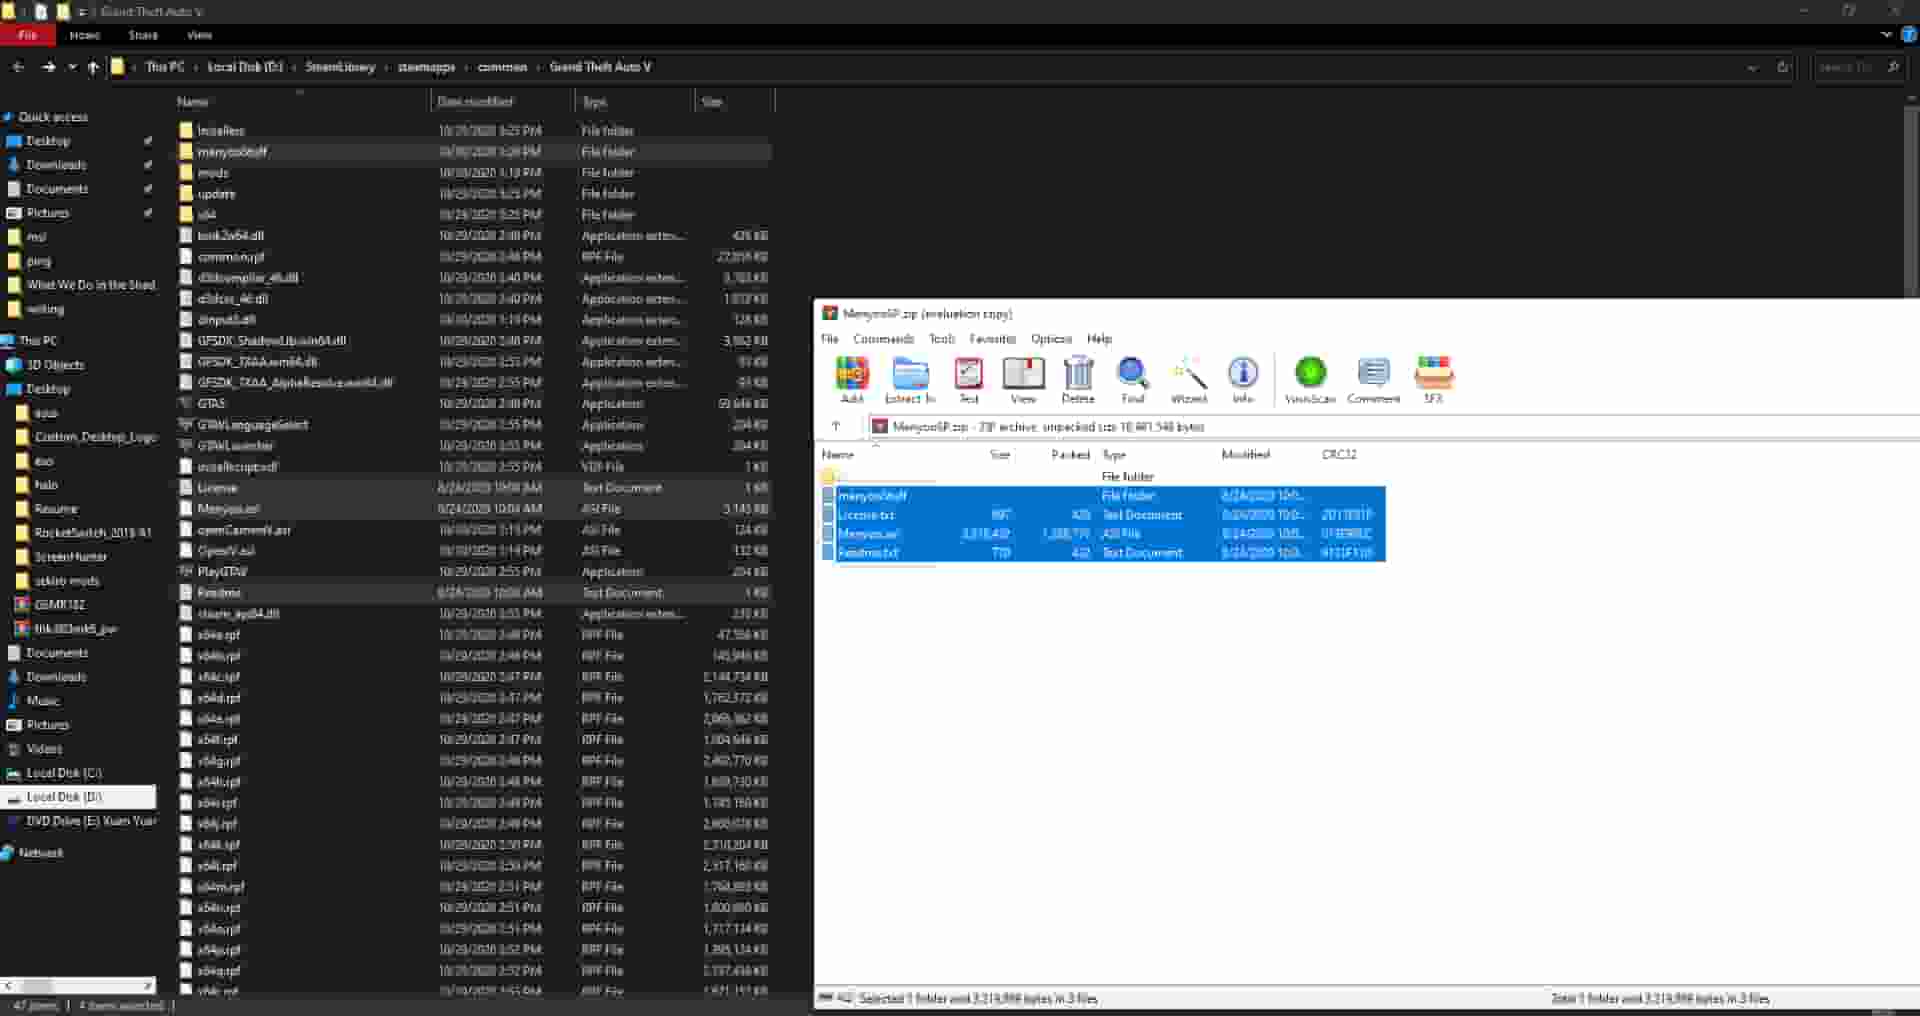
Task: Select Local Disk (D:) in navigation pane
Action: [x=79, y=797]
